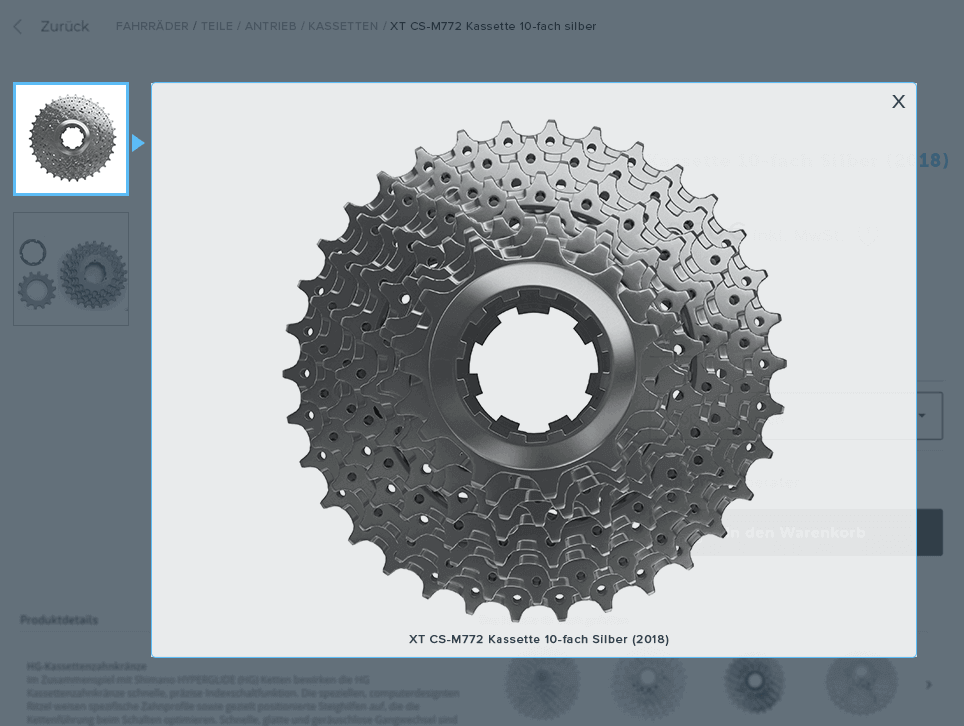964x726 pixels.
Task: Open the Produktdetails section heading
Action: coord(59,620)
